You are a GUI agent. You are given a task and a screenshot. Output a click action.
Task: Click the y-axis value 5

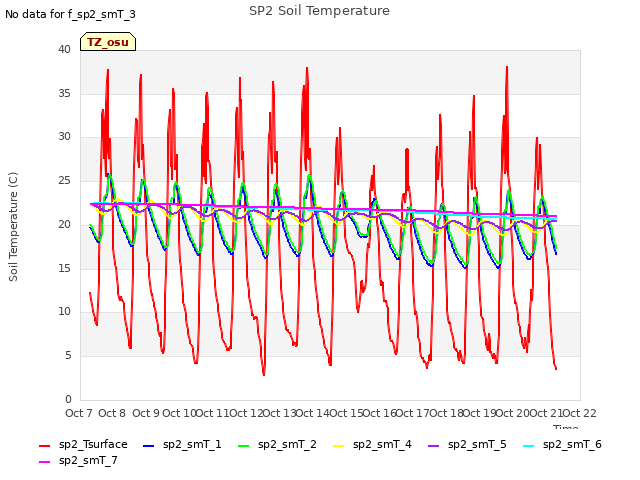point(68,356)
